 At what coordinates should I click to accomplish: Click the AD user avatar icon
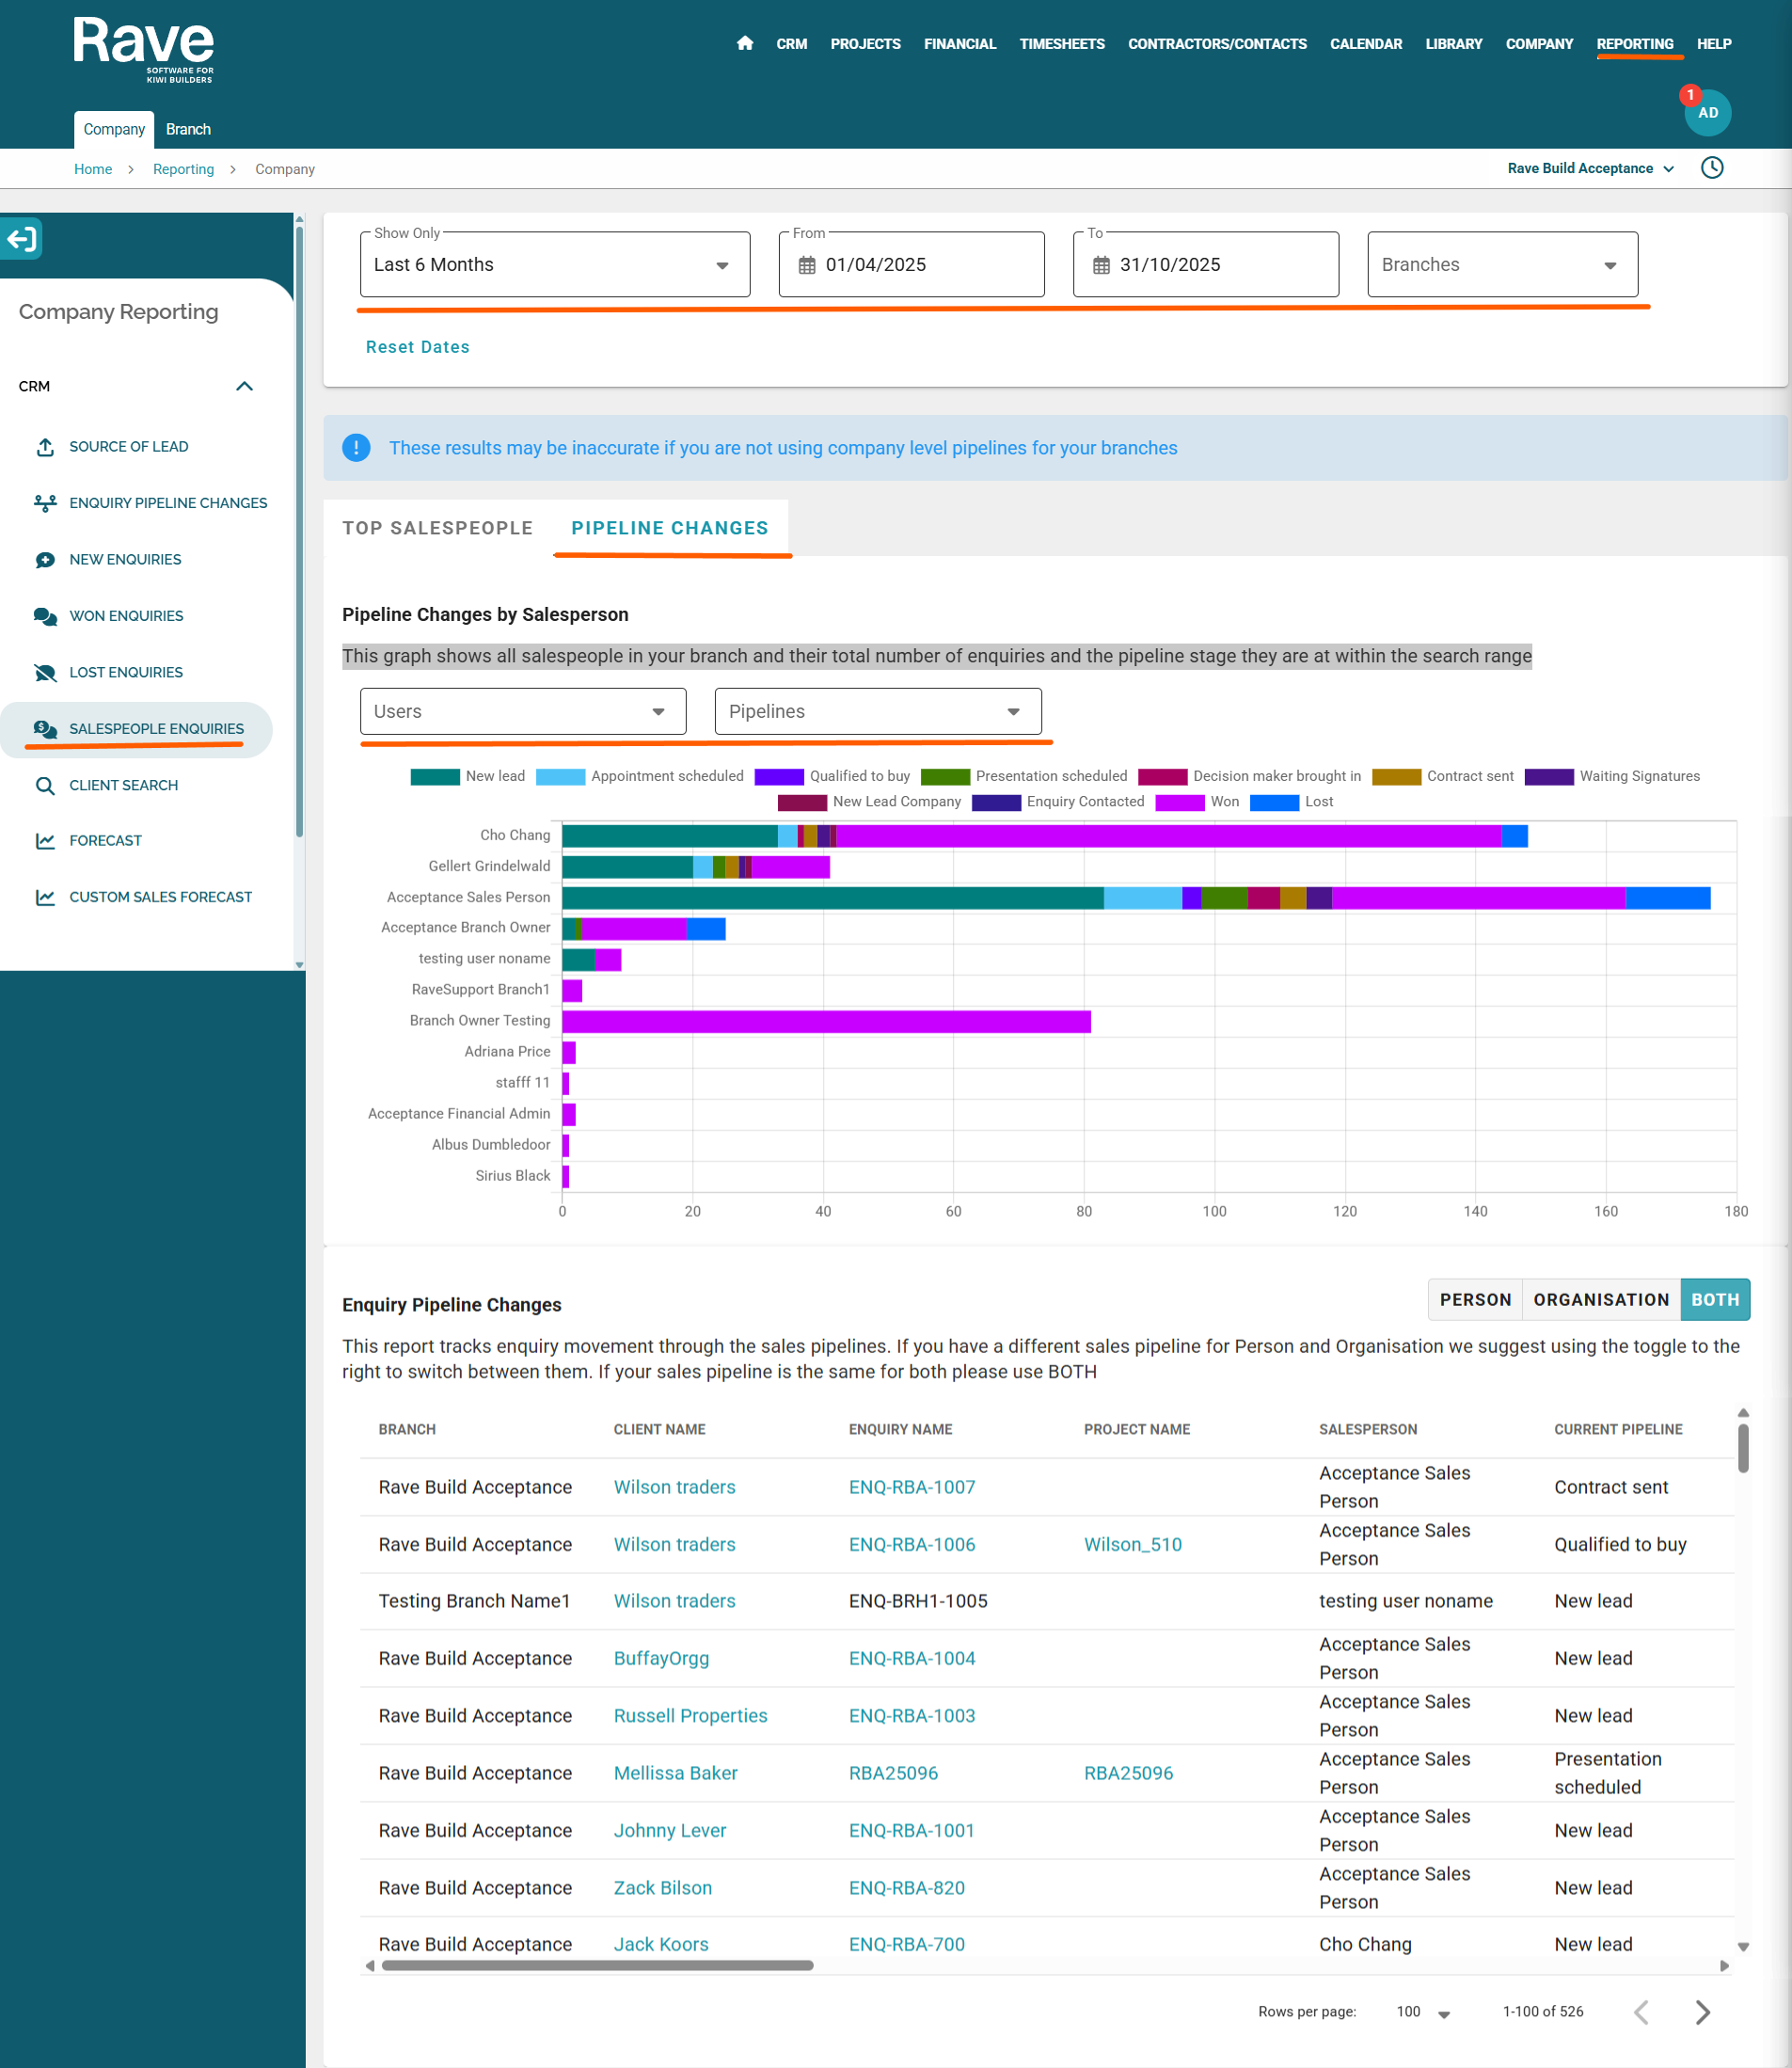click(x=1707, y=113)
